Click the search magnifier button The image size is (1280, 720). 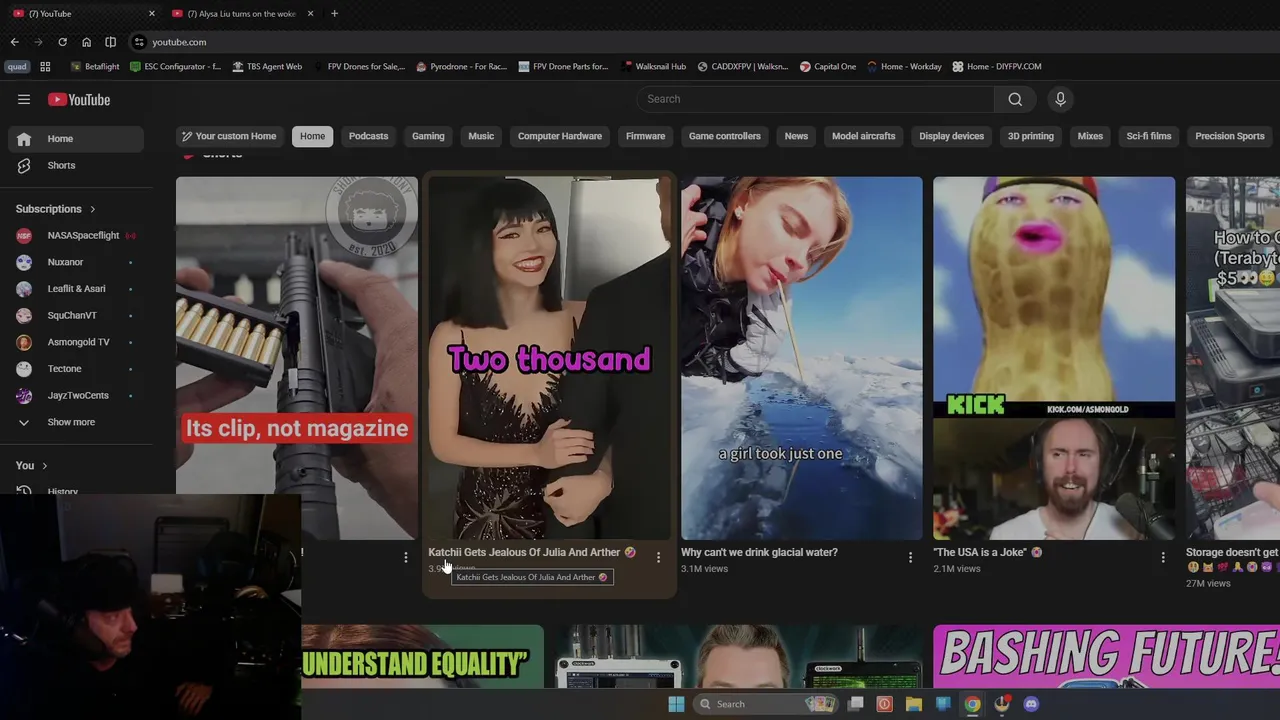[1015, 99]
